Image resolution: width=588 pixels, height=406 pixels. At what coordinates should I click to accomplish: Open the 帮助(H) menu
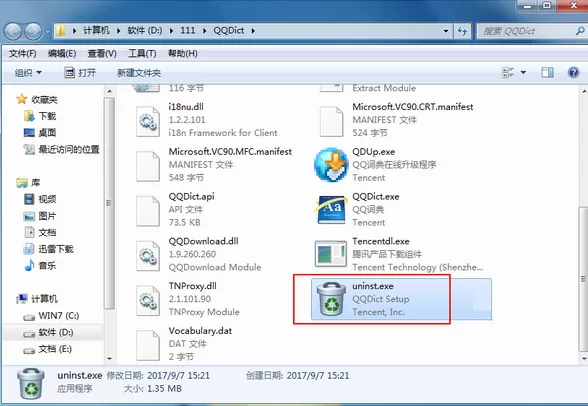tap(183, 54)
